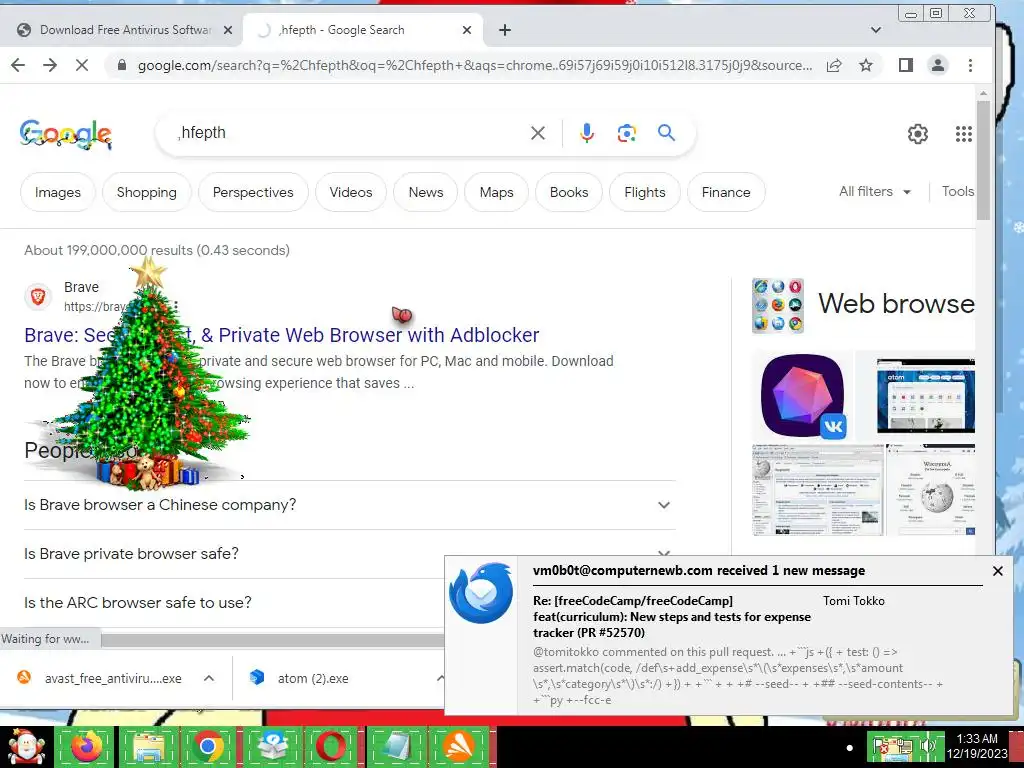Close the Download Free Antivirus tab

[227, 30]
